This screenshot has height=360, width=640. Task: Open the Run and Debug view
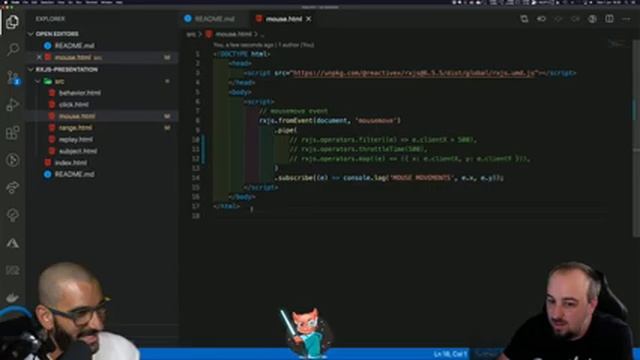coord(13,105)
